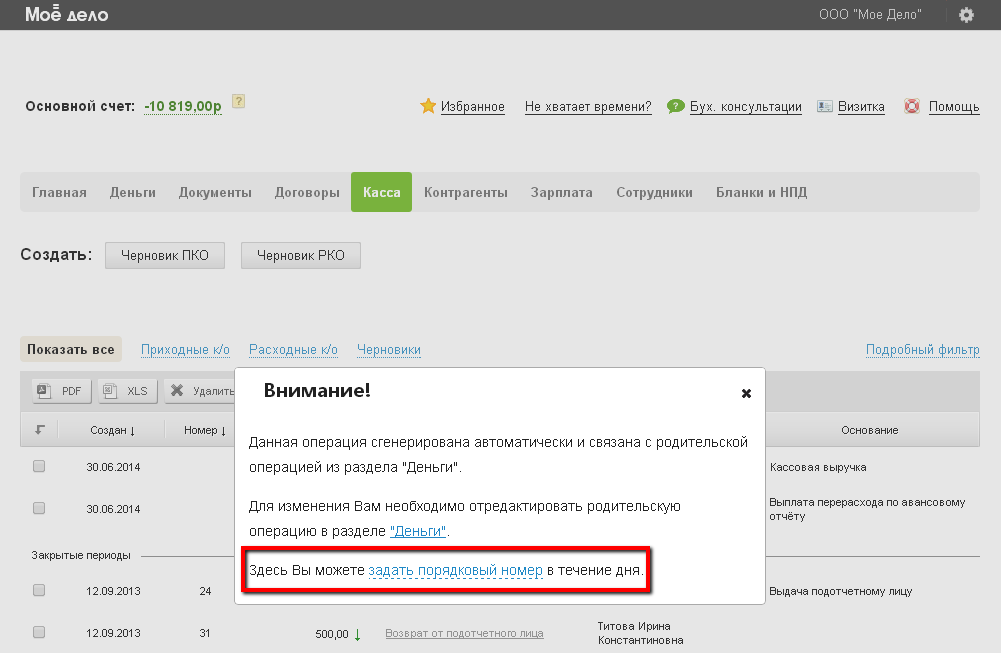Click the number 24 cell
Image resolution: width=1001 pixels, height=653 pixels.
click(x=205, y=591)
